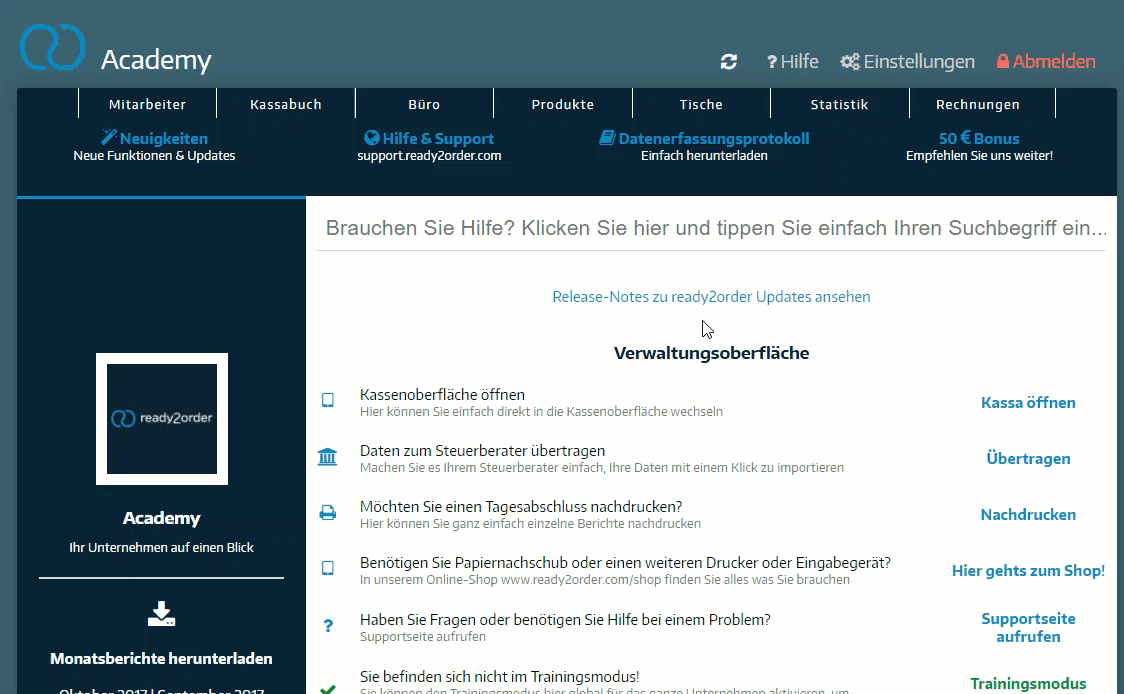Open the Mitarbeiter tab

[x=148, y=104]
